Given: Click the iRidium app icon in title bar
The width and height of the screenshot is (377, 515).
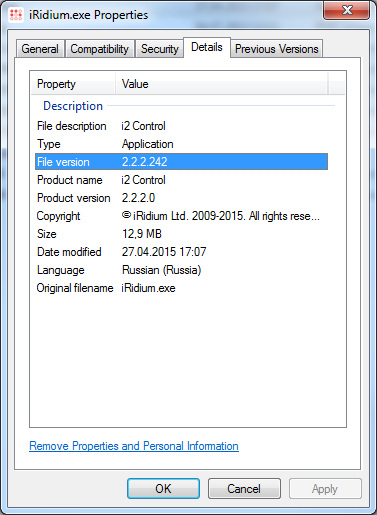Looking at the screenshot, I should point(16,15).
